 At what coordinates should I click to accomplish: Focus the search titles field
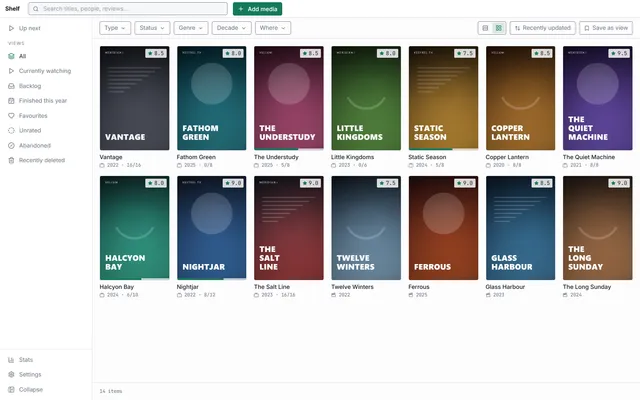[128, 9]
